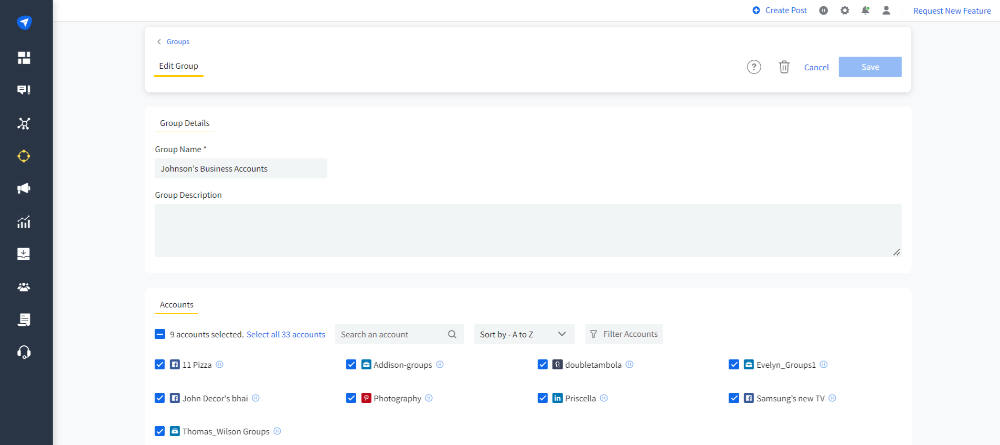Uncheck the Photography account checkbox
Image resolution: width=1000 pixels, height=445 pixels.
coord(351,398)
